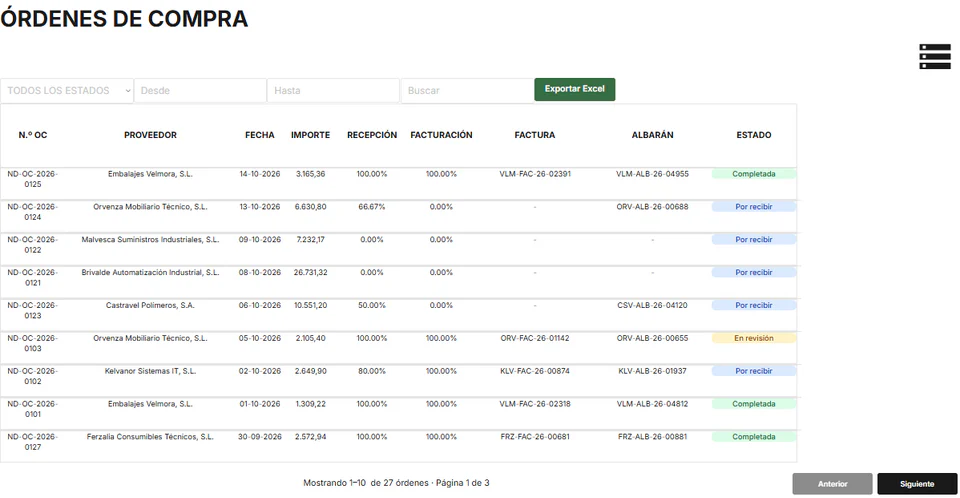Click delivery note FRZ-ALB-26-00881
This screenshot has height=498, width=960.
pos(653,437)
